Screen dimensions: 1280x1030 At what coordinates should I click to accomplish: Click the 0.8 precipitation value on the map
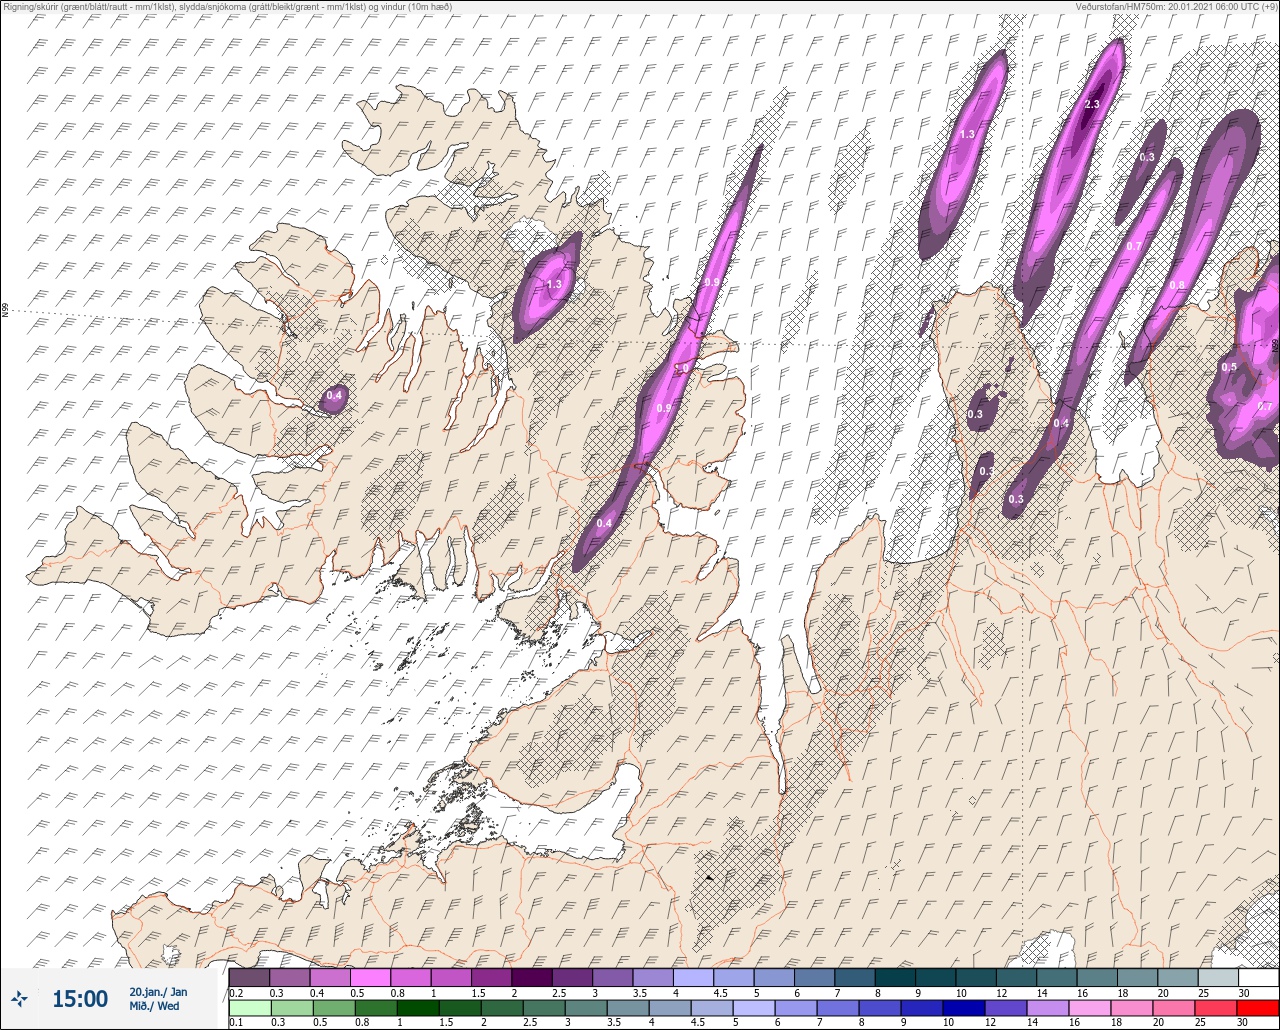[x=1177, y=285]
